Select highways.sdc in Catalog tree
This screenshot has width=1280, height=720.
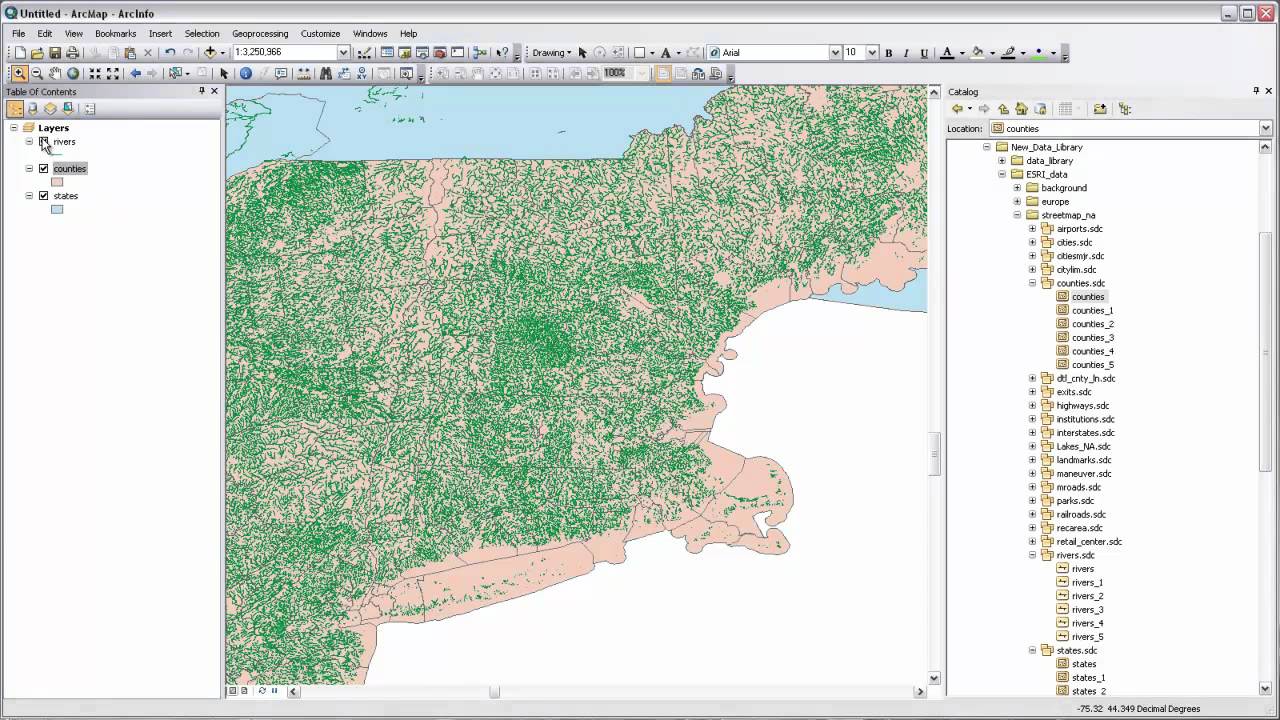pos(1083,406)
